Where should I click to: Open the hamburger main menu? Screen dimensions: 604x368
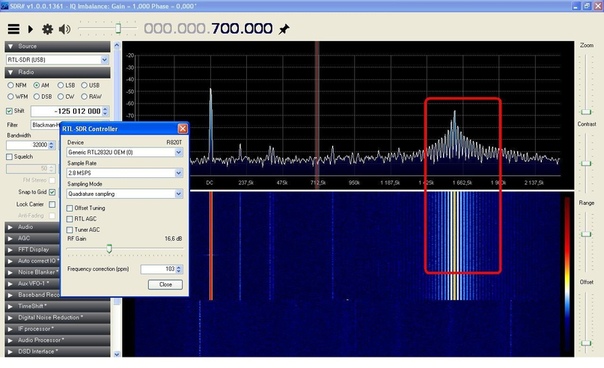pyautogui.click(x=13, y=29)
